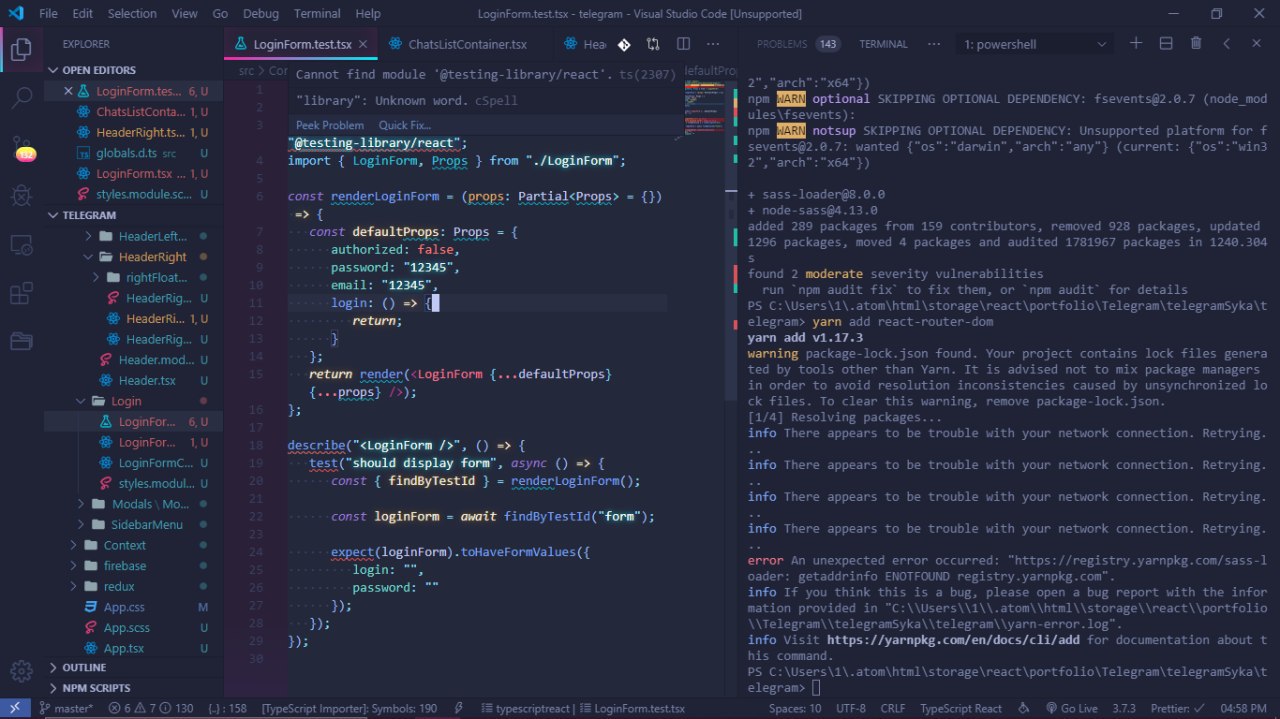Expand the OUTLINE section
This screenshot has height=719, width=1280.
tap(133, 667)
